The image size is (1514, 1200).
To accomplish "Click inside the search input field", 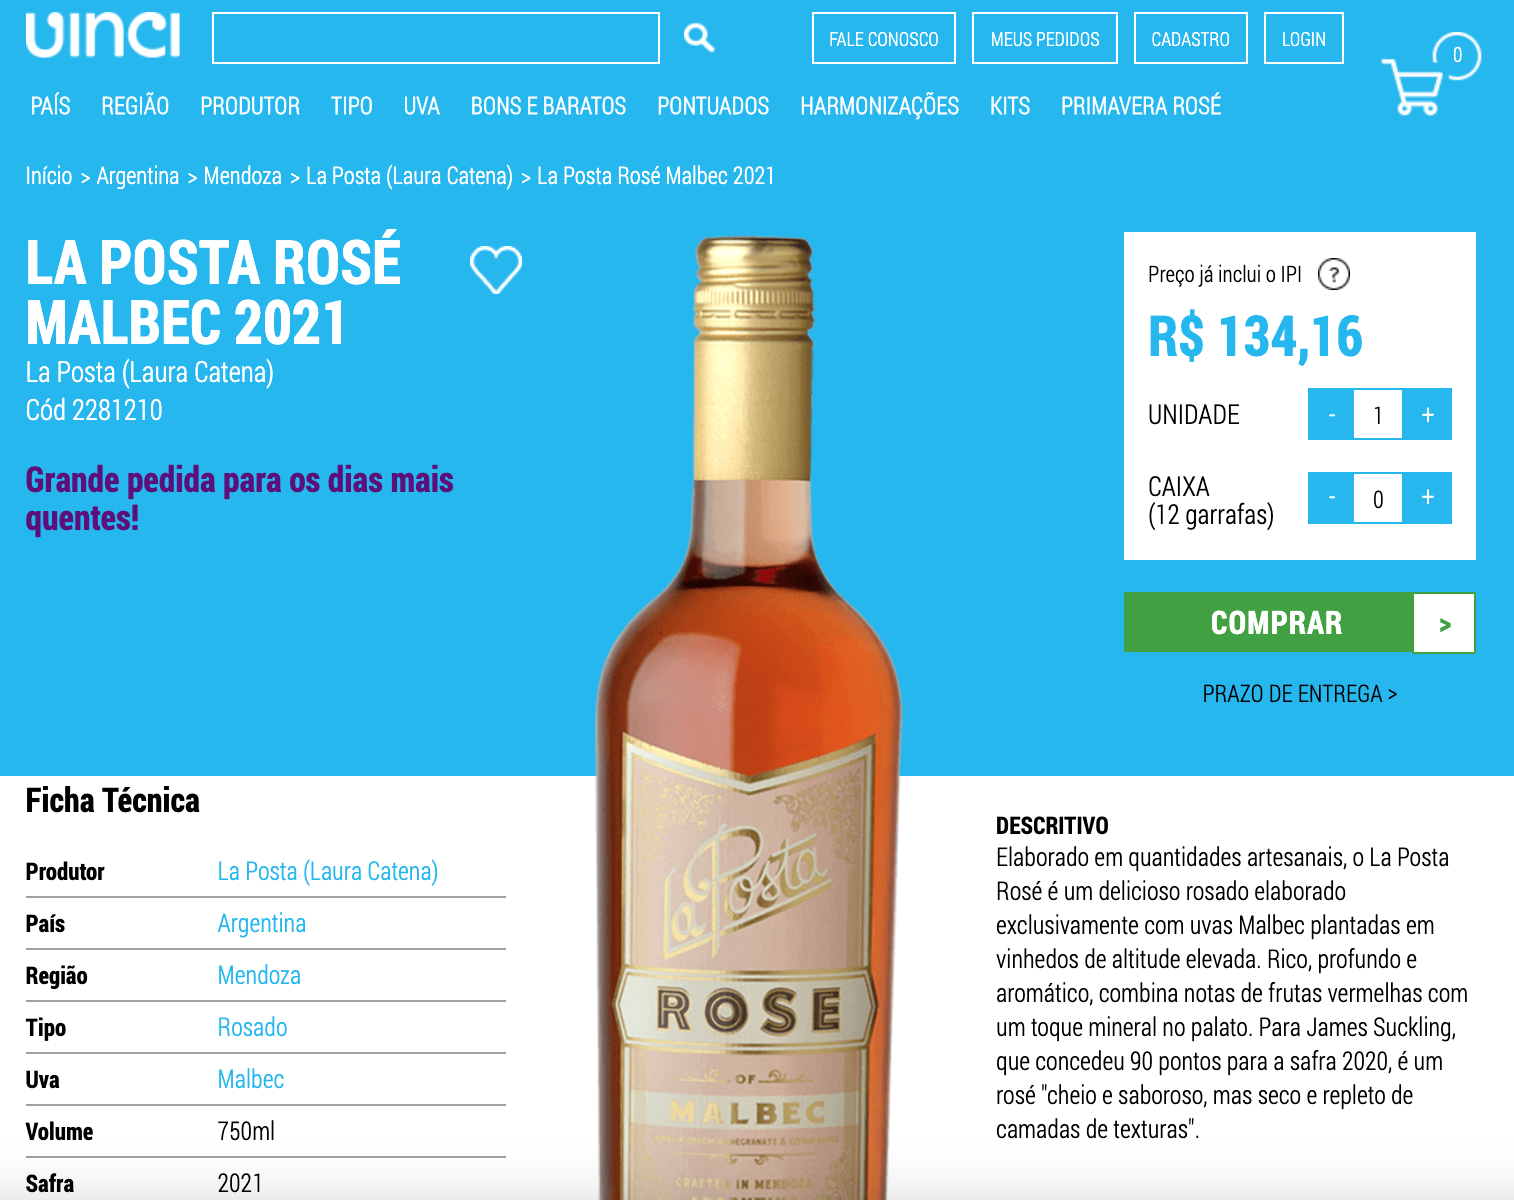I will tap(436, 38).
